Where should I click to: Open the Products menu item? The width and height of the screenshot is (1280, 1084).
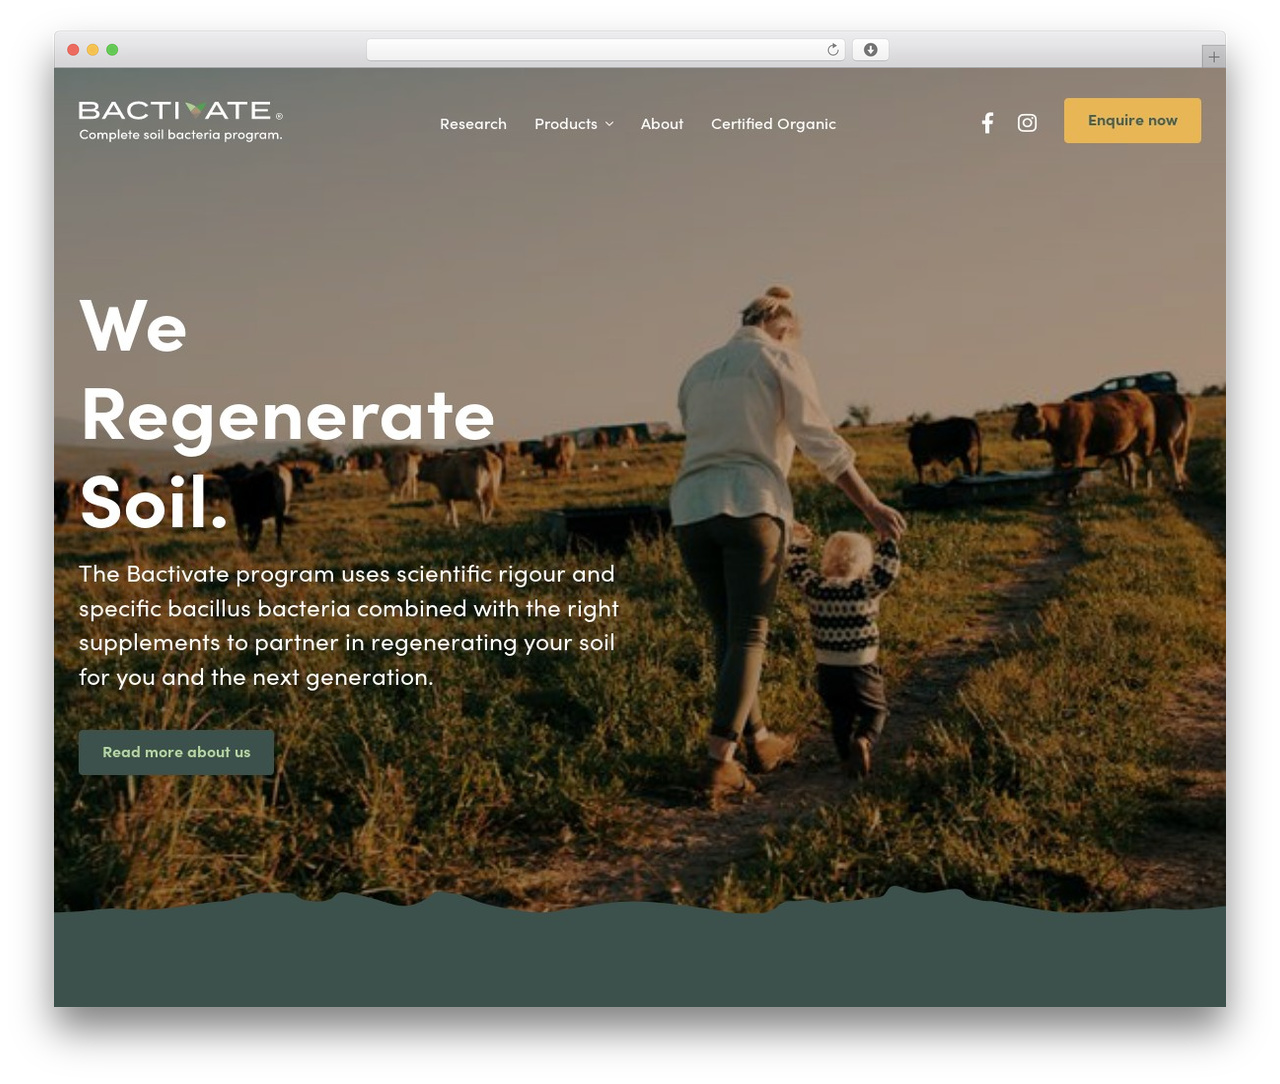[566, 124]
